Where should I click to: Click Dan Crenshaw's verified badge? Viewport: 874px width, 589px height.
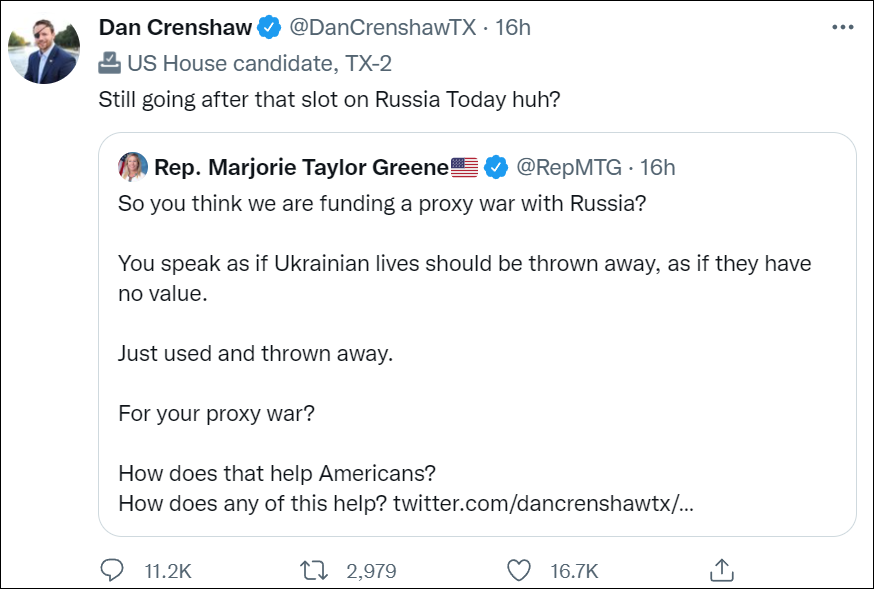270,28
